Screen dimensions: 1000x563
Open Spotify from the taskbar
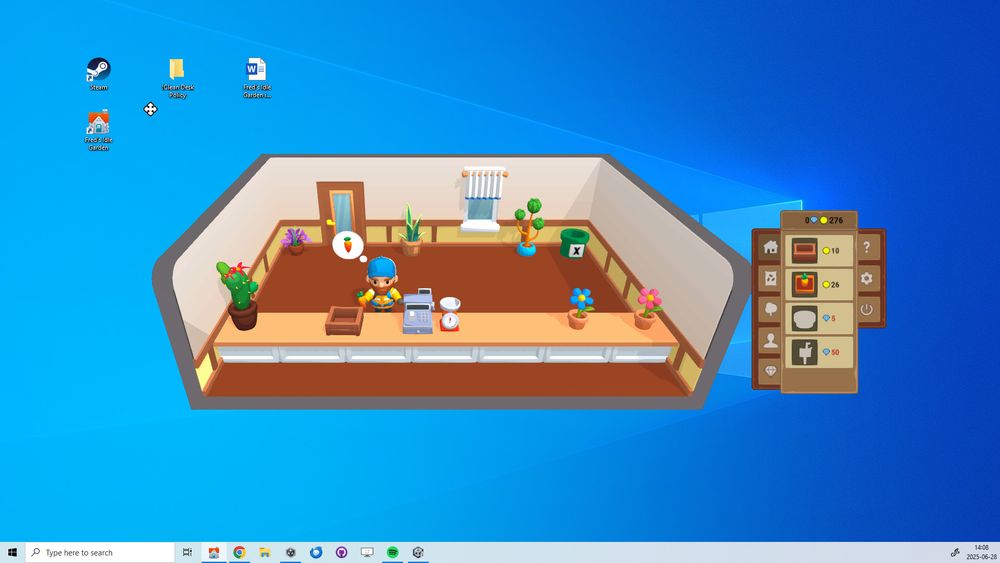(392, 552)
